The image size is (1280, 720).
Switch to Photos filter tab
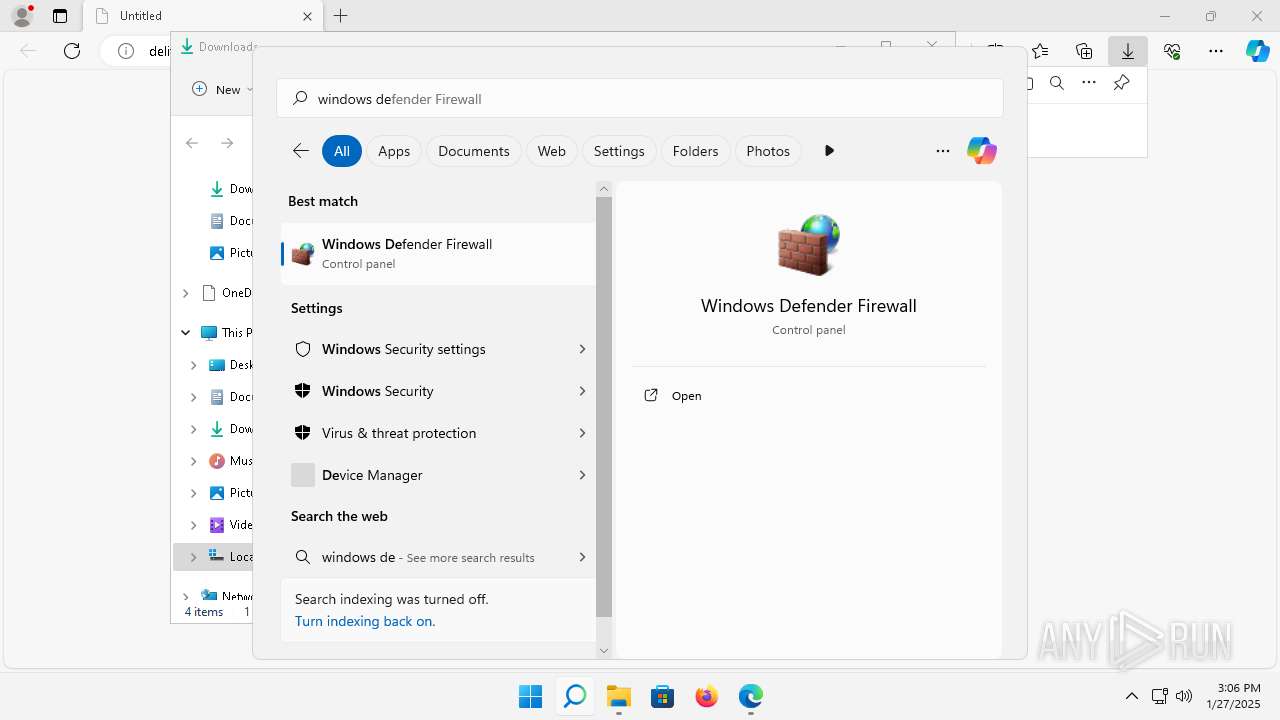coord(768,151)
